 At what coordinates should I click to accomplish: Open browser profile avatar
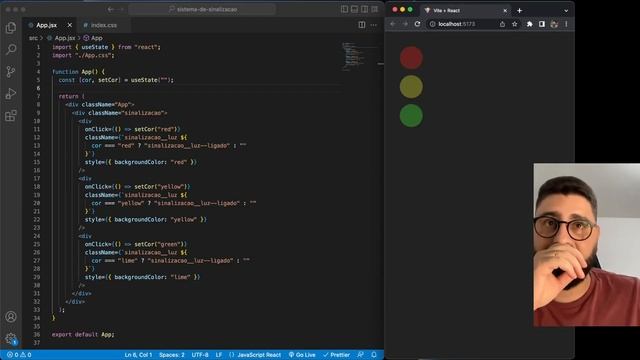coord(554,24)
